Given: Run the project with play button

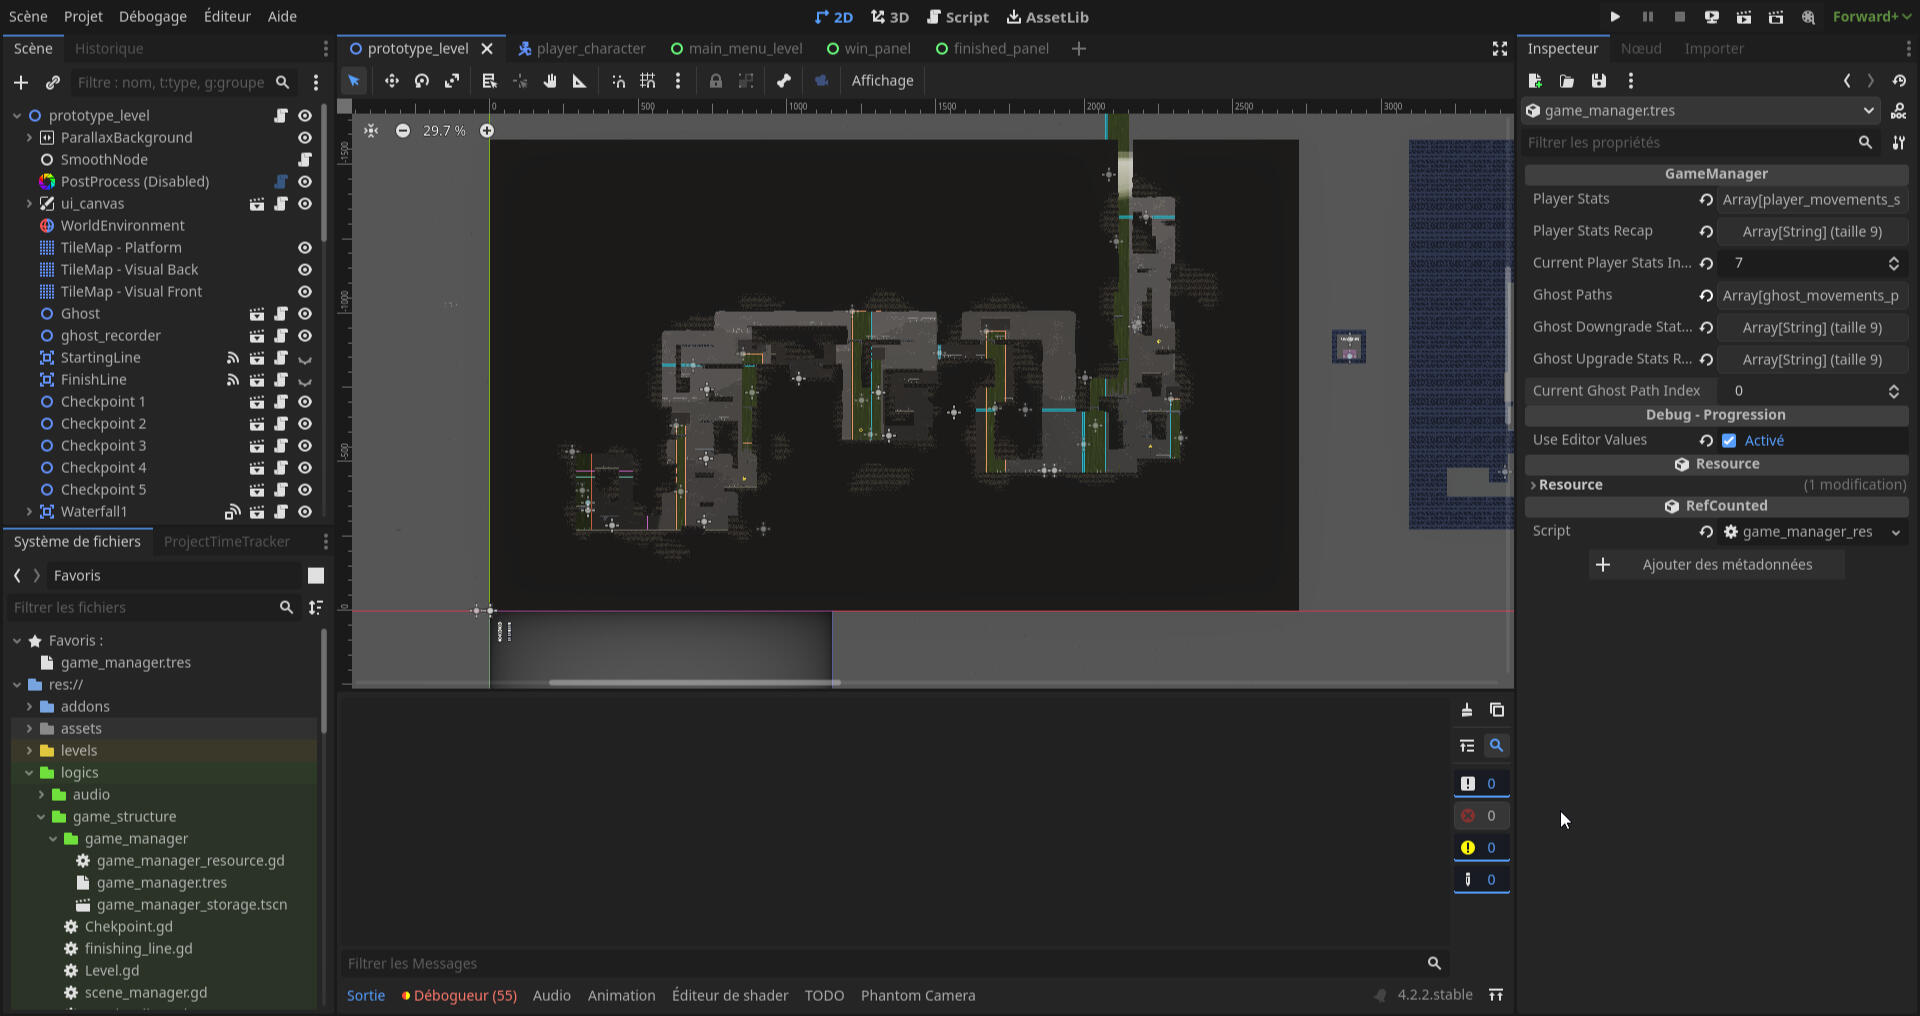Looking at the screenshot, I should click(1615, 17).
